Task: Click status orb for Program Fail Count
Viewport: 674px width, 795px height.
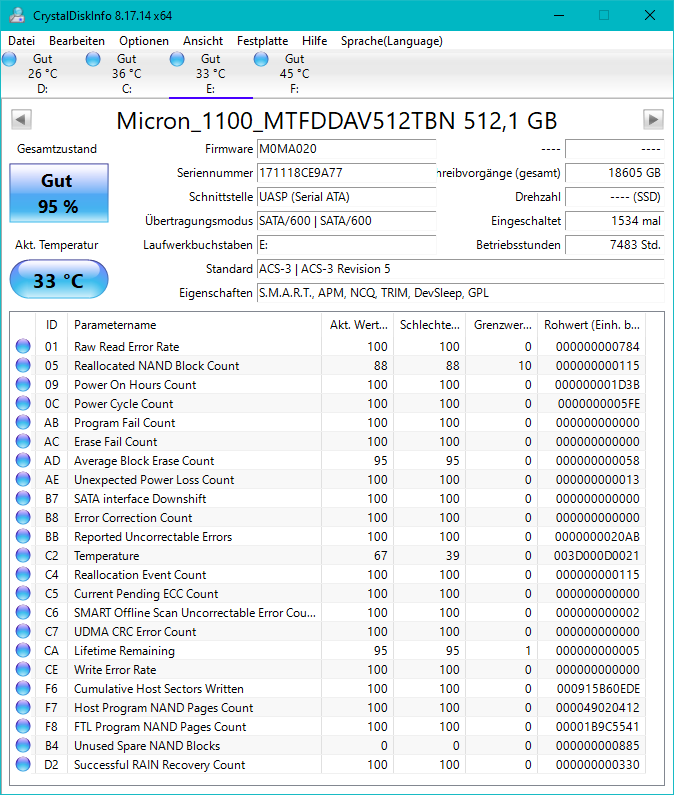Action: tap(23, 422)
